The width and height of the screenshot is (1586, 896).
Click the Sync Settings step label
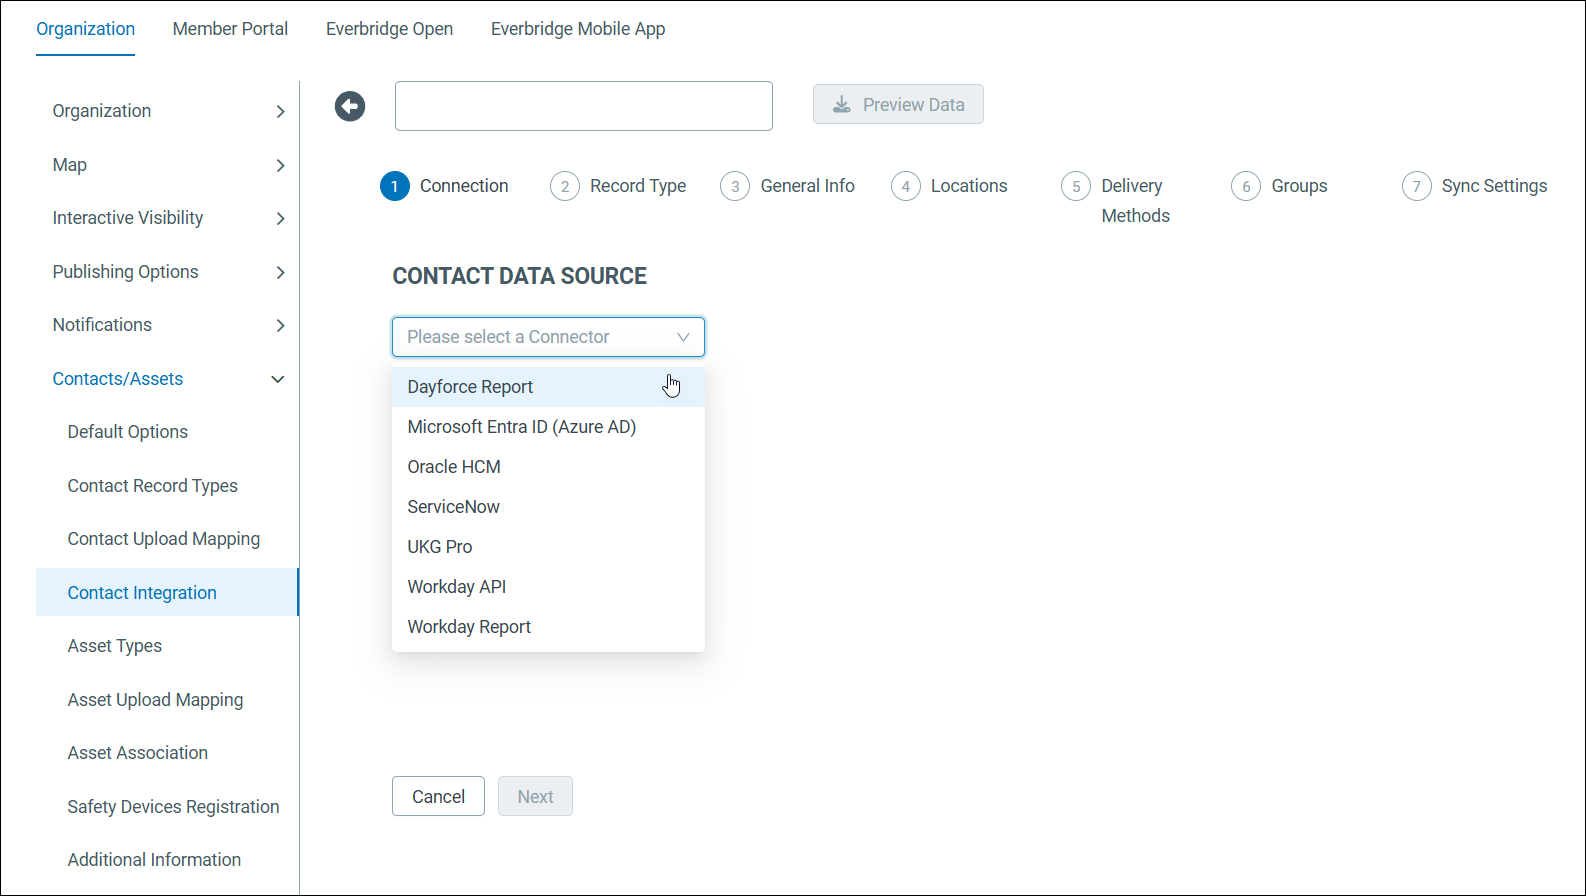[1494, 186]
